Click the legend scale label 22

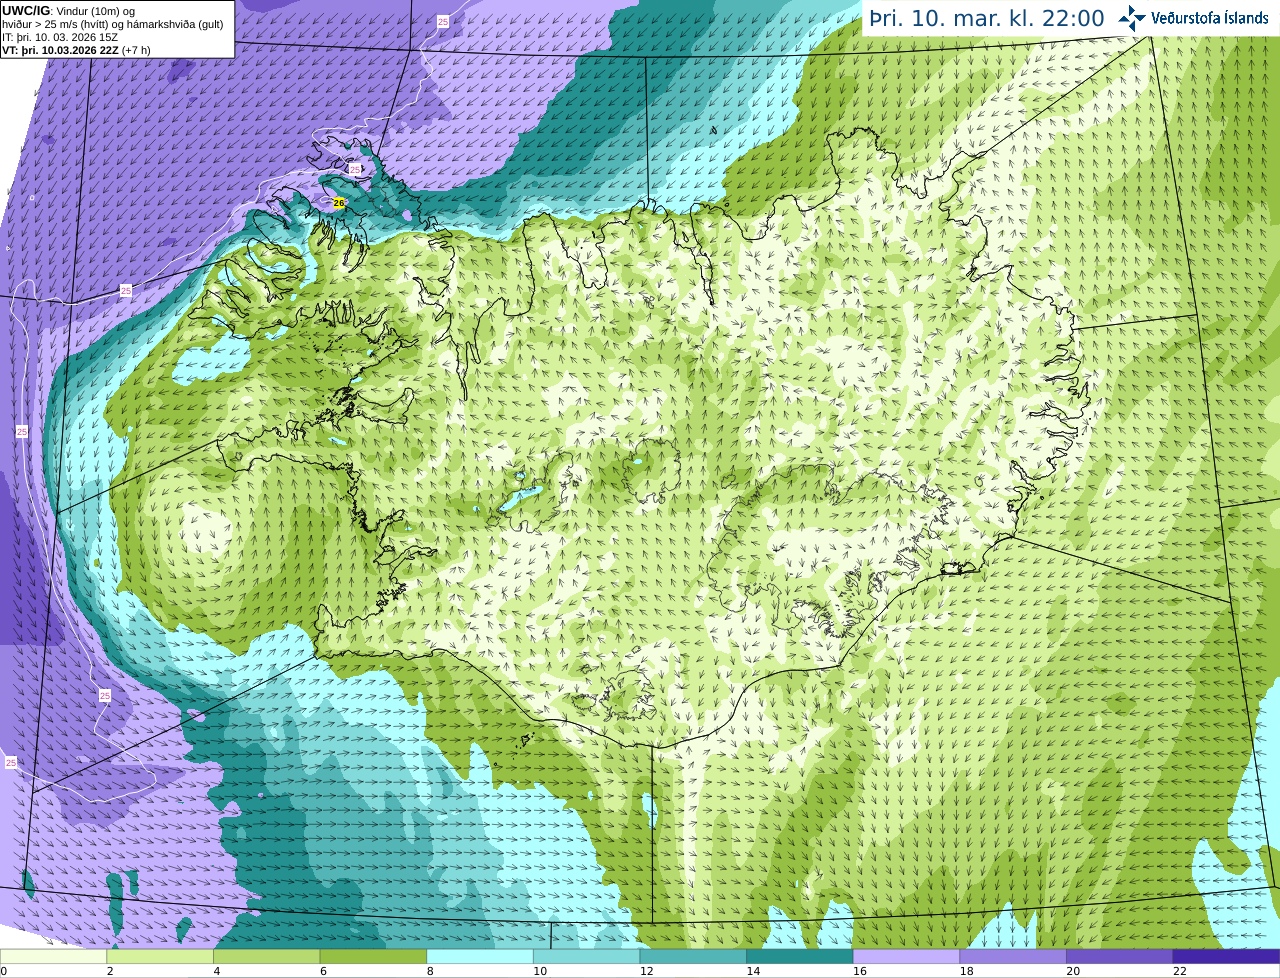click(1180, 971)
